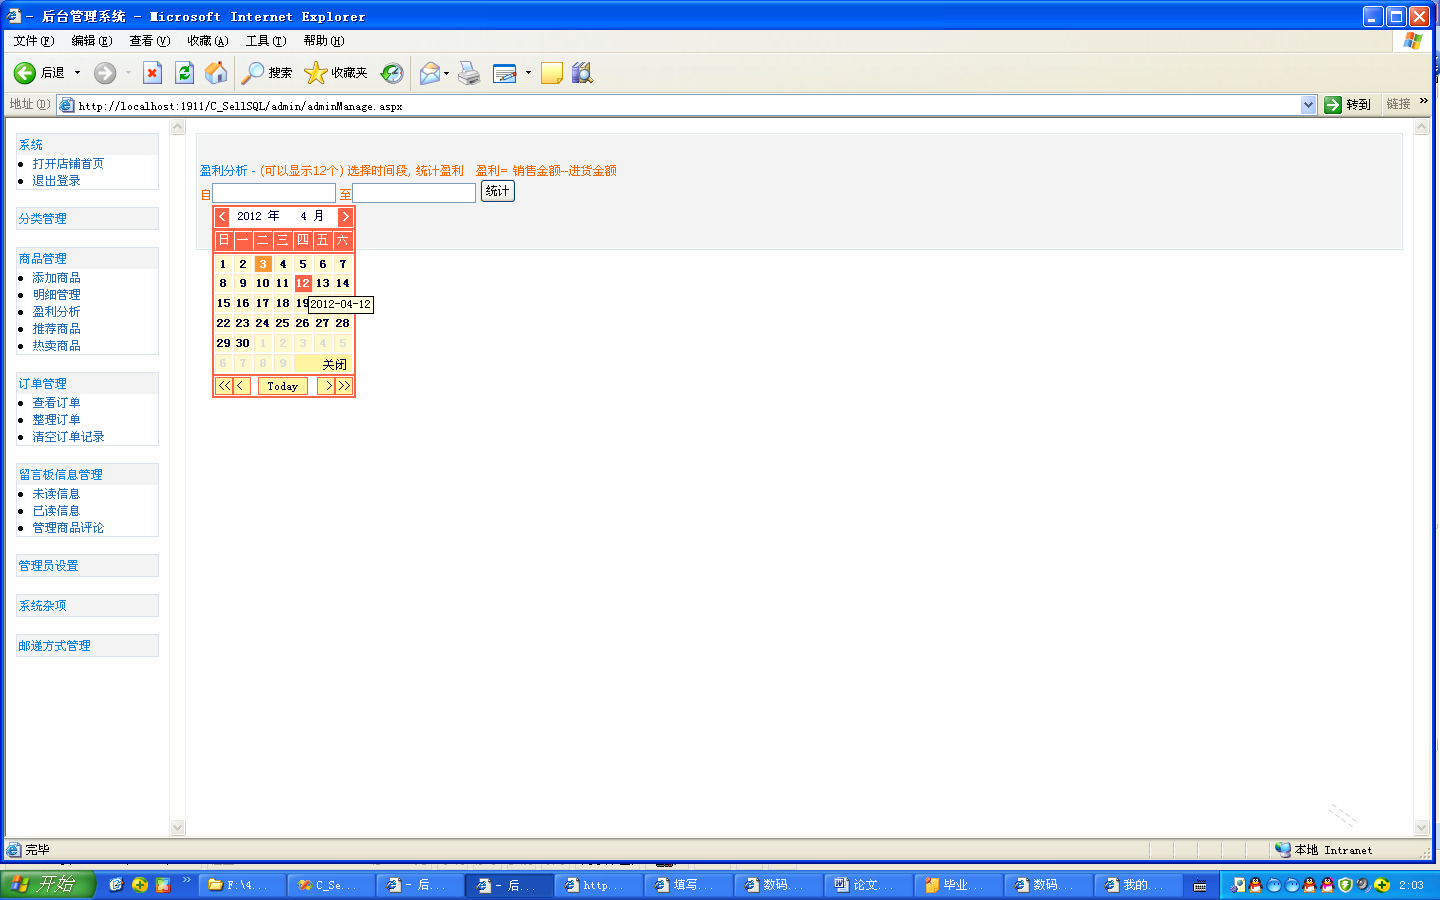The width and height of the screenshot is (1440, 900).
Task: Expand the Mail icon dropdown arrow
Action: pyautogui.click(x=446, y=72)
